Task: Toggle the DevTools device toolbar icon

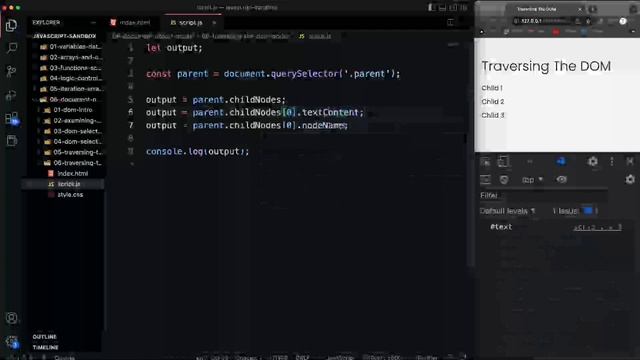Action: 503,162
